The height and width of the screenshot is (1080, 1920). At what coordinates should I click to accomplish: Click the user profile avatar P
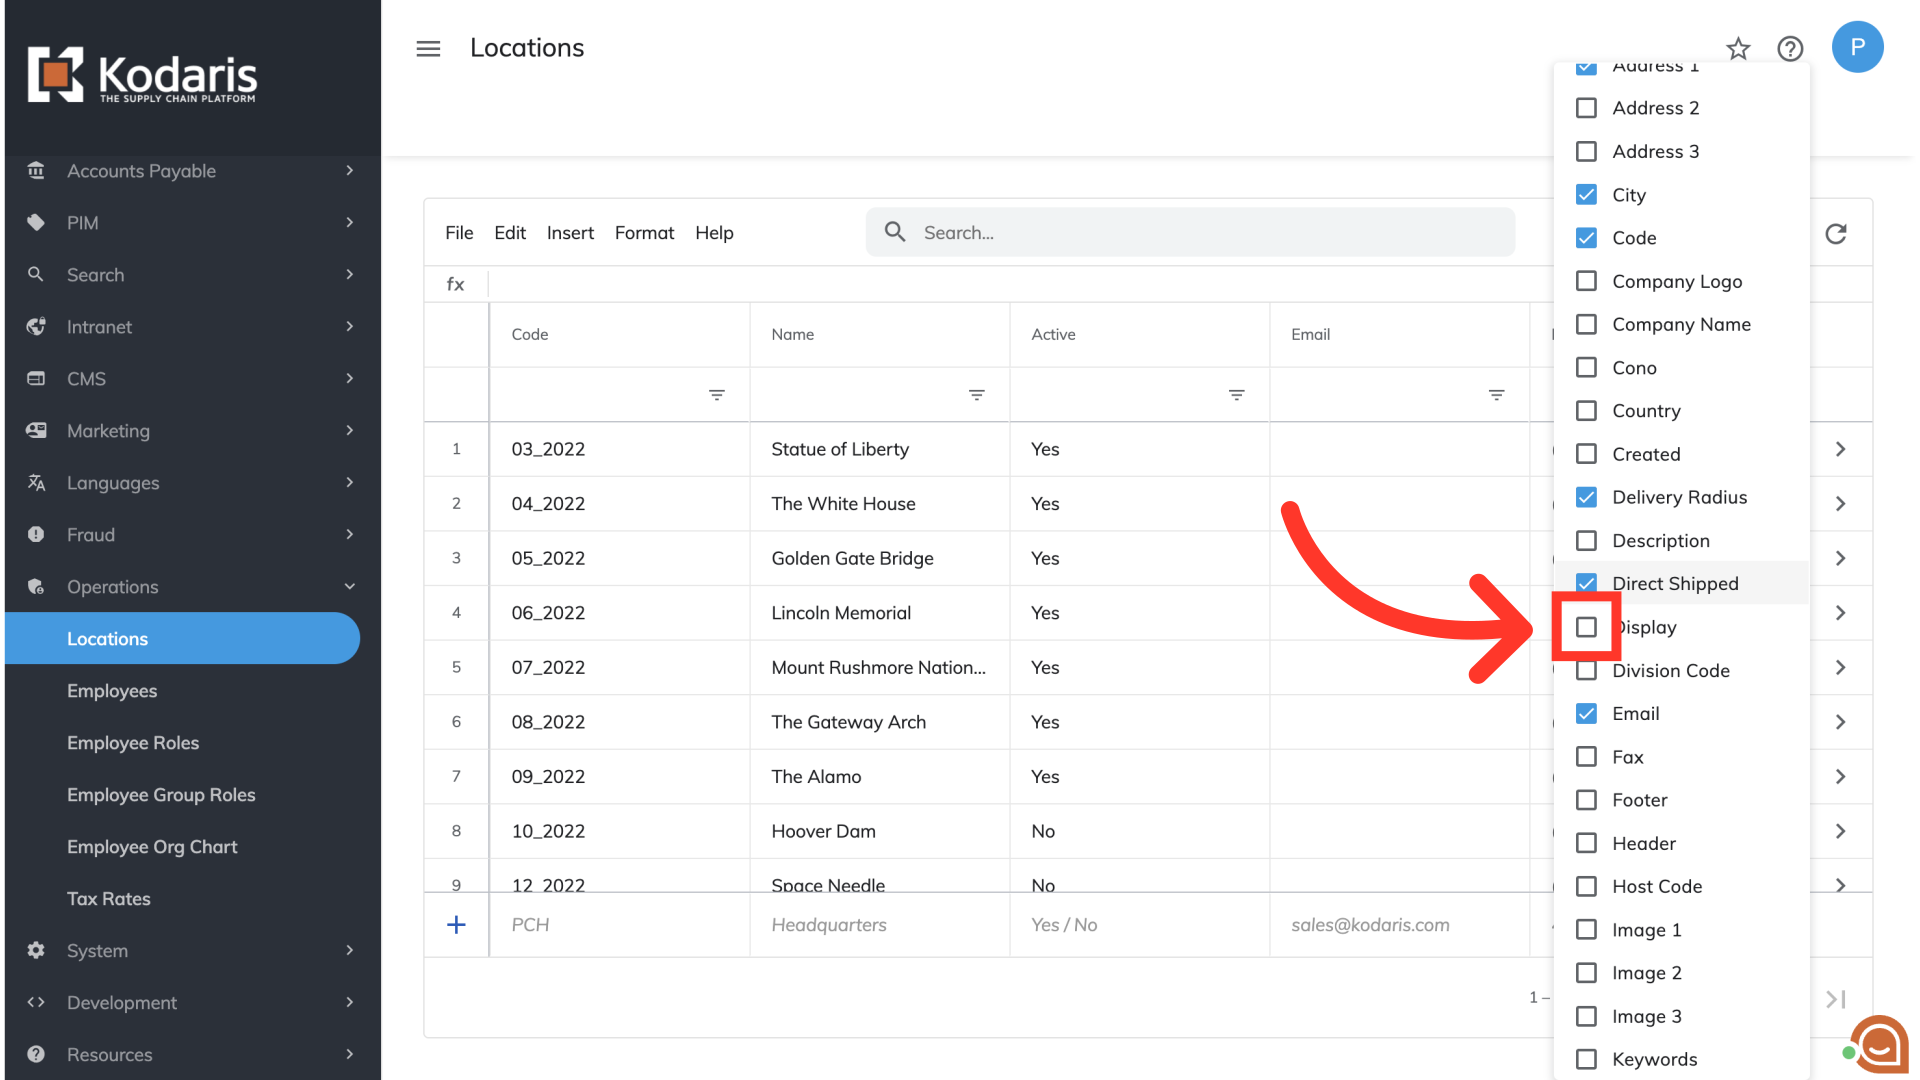[x=1857, y=47]
